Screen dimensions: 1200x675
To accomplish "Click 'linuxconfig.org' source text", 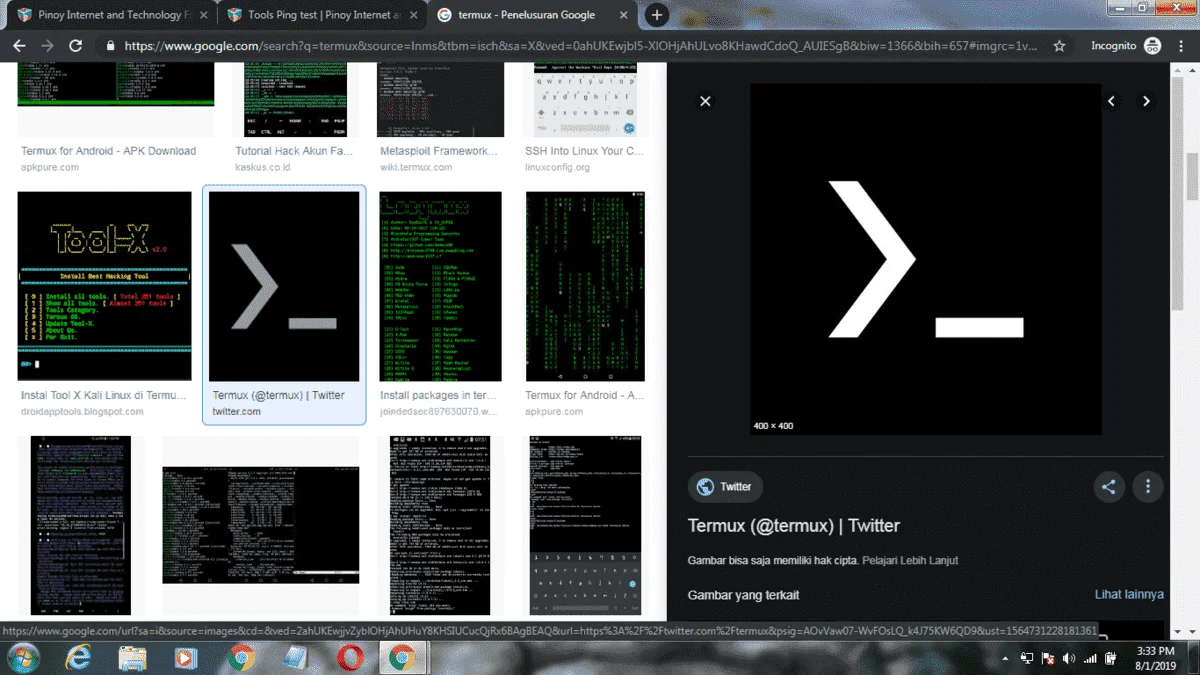I will pos(558,167).
